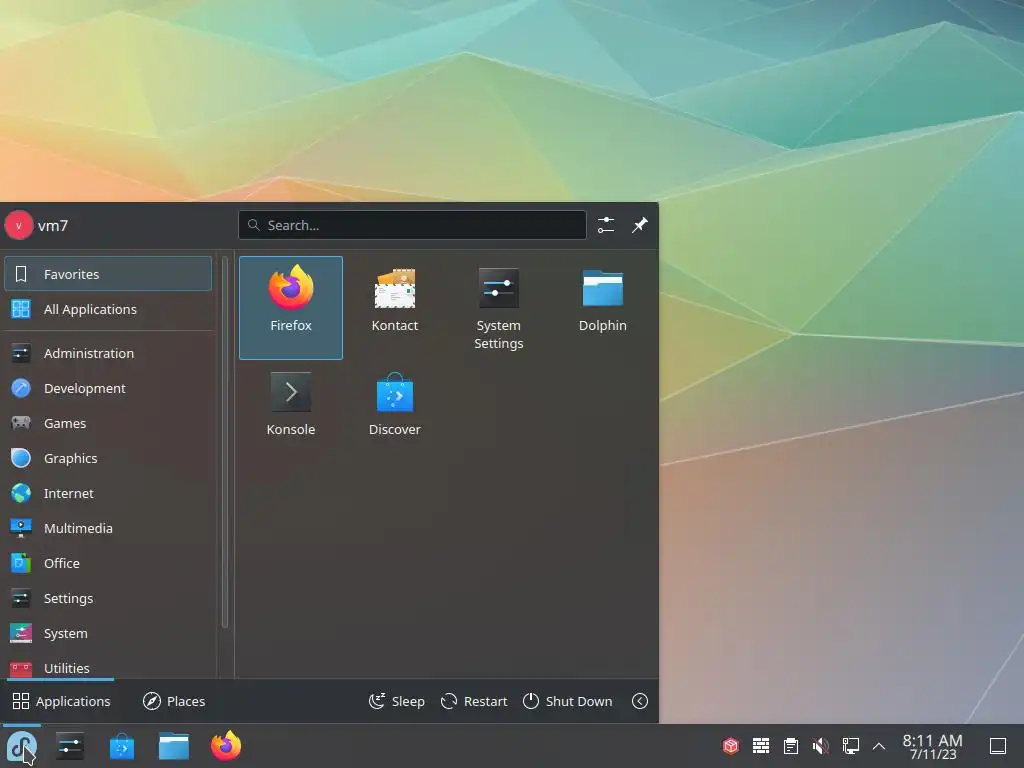Switch to the Applications tab

coord(61,701)
